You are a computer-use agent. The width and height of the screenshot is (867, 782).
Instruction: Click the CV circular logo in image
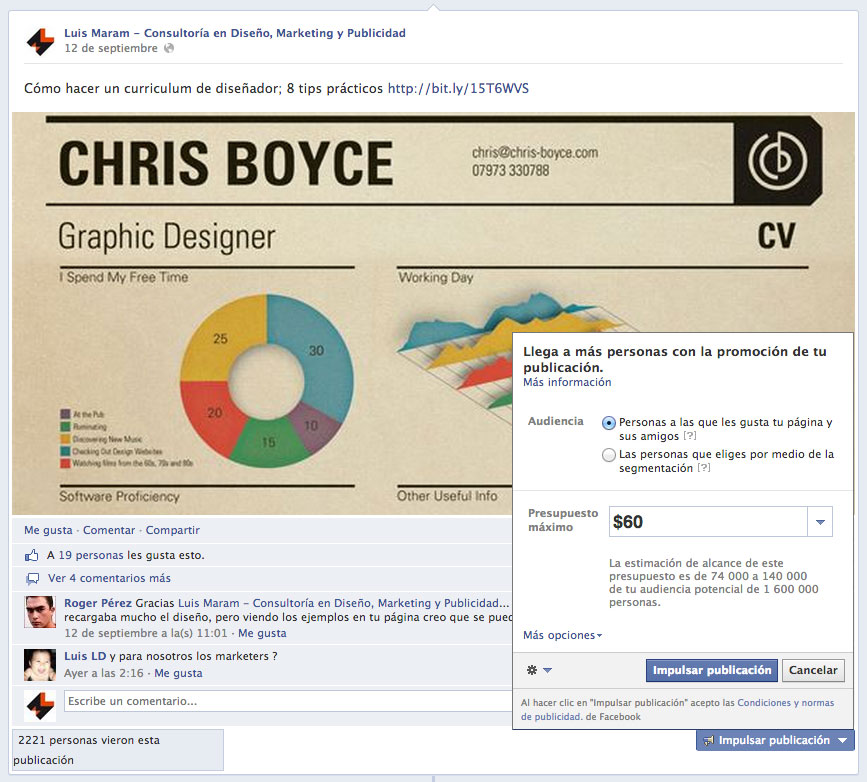click(778, 160)
